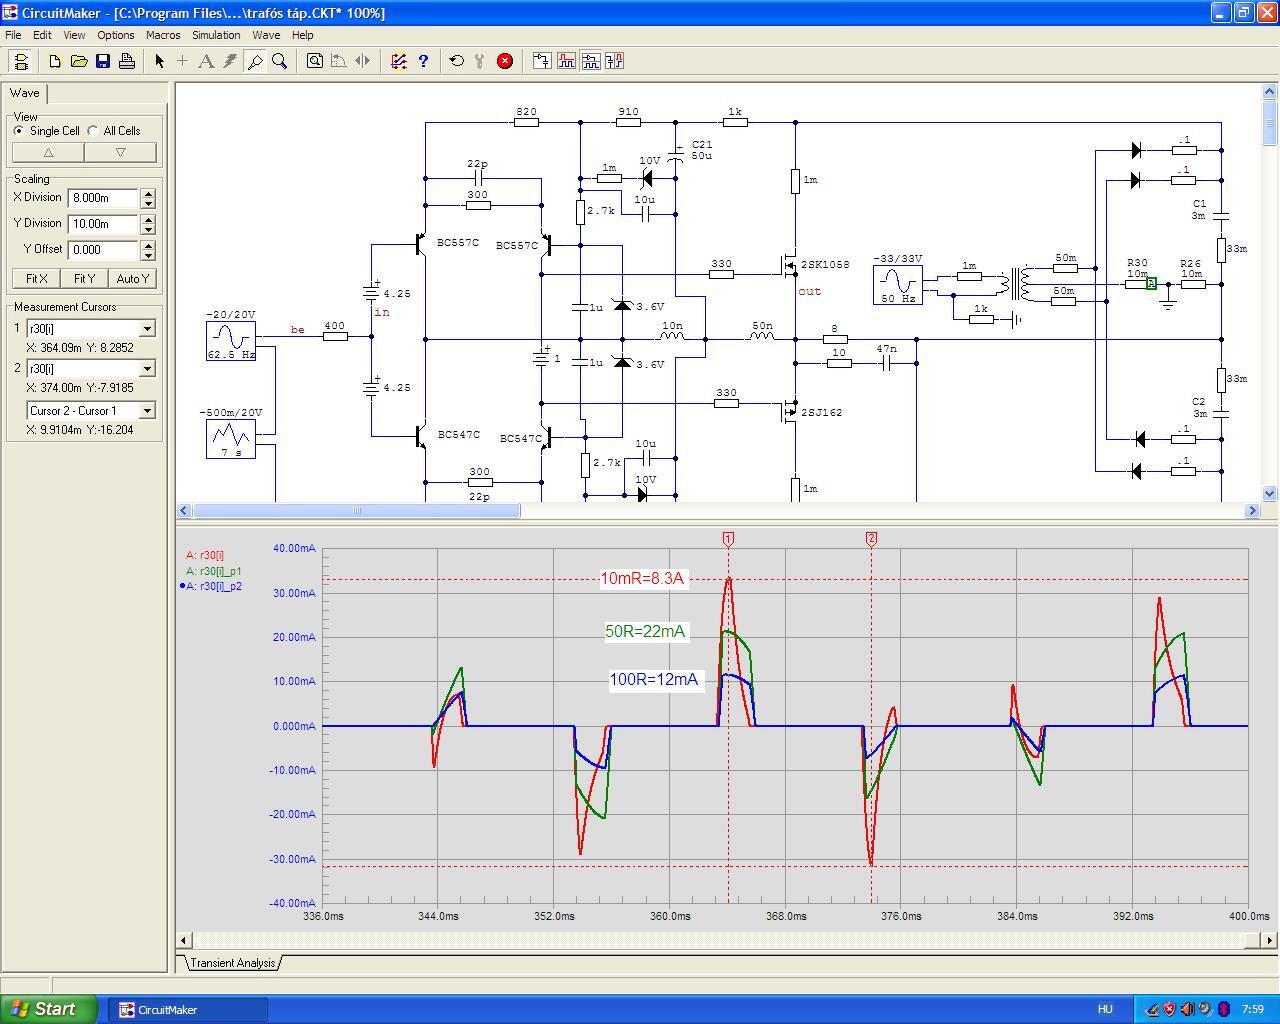Click the X Division input field

[102, 198]
